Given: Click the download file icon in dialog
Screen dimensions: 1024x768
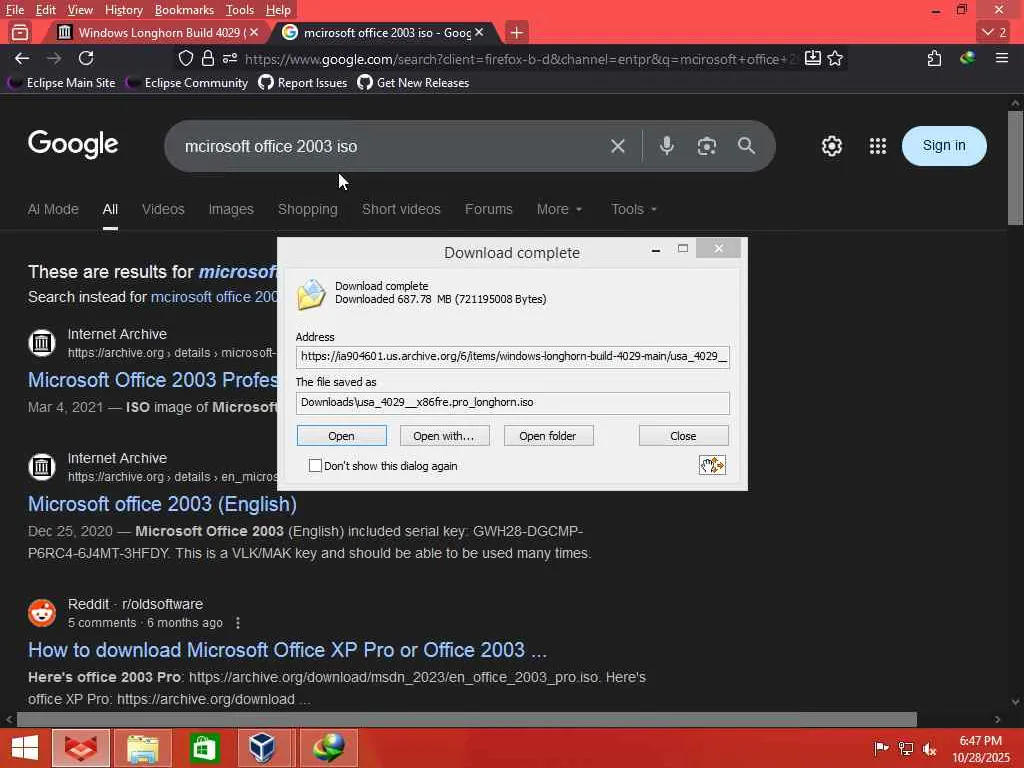Looking at the screenshot, I should click(311, 294).
